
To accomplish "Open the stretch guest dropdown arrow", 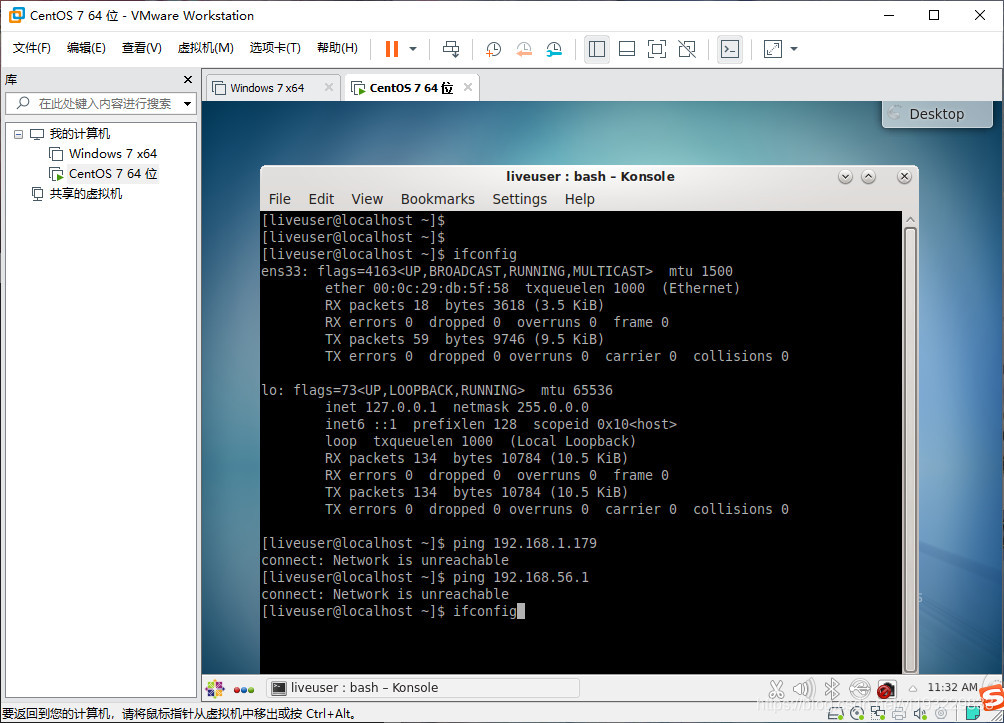I will click(x=794, y=49).
